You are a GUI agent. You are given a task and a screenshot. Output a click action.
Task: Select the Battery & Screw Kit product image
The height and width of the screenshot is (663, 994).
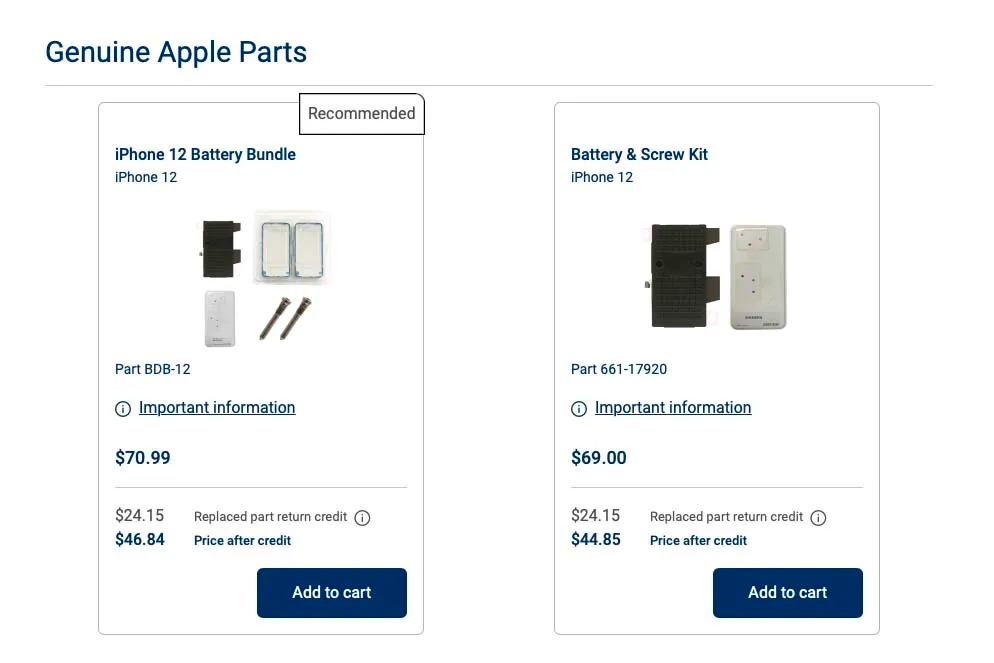click(x=716, y=277)
